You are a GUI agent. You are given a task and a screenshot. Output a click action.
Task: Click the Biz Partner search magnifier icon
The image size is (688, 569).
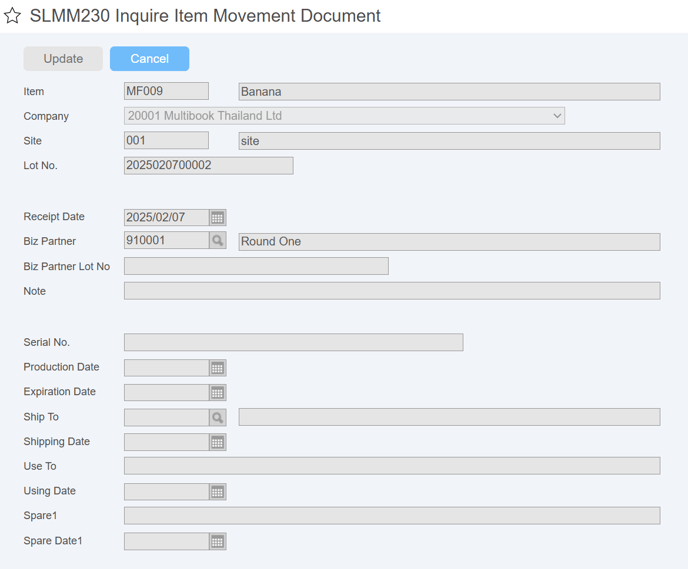pyautogui.click(x=218, y=240)
